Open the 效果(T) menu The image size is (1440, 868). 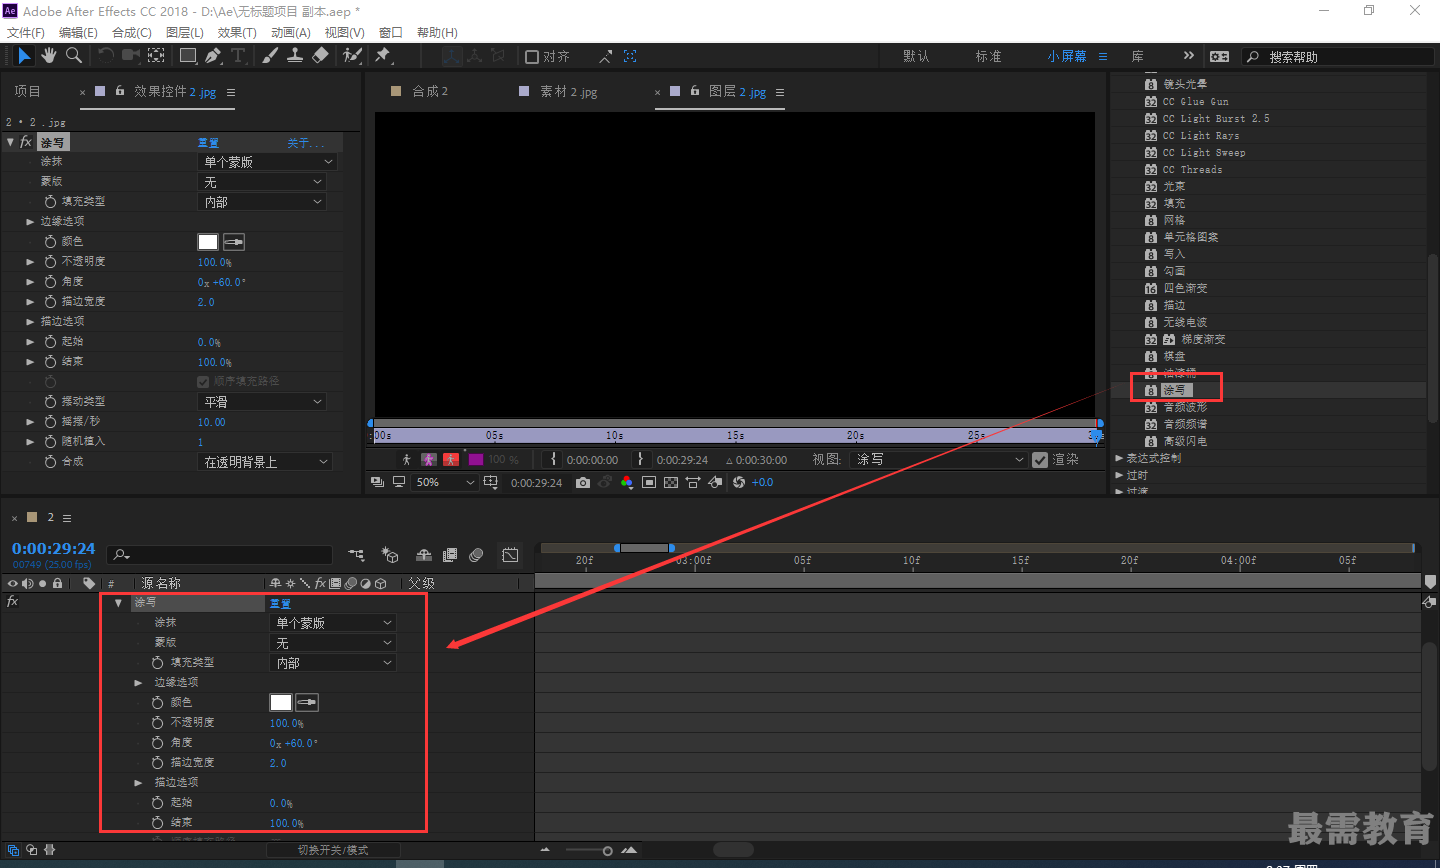(237, 33)
